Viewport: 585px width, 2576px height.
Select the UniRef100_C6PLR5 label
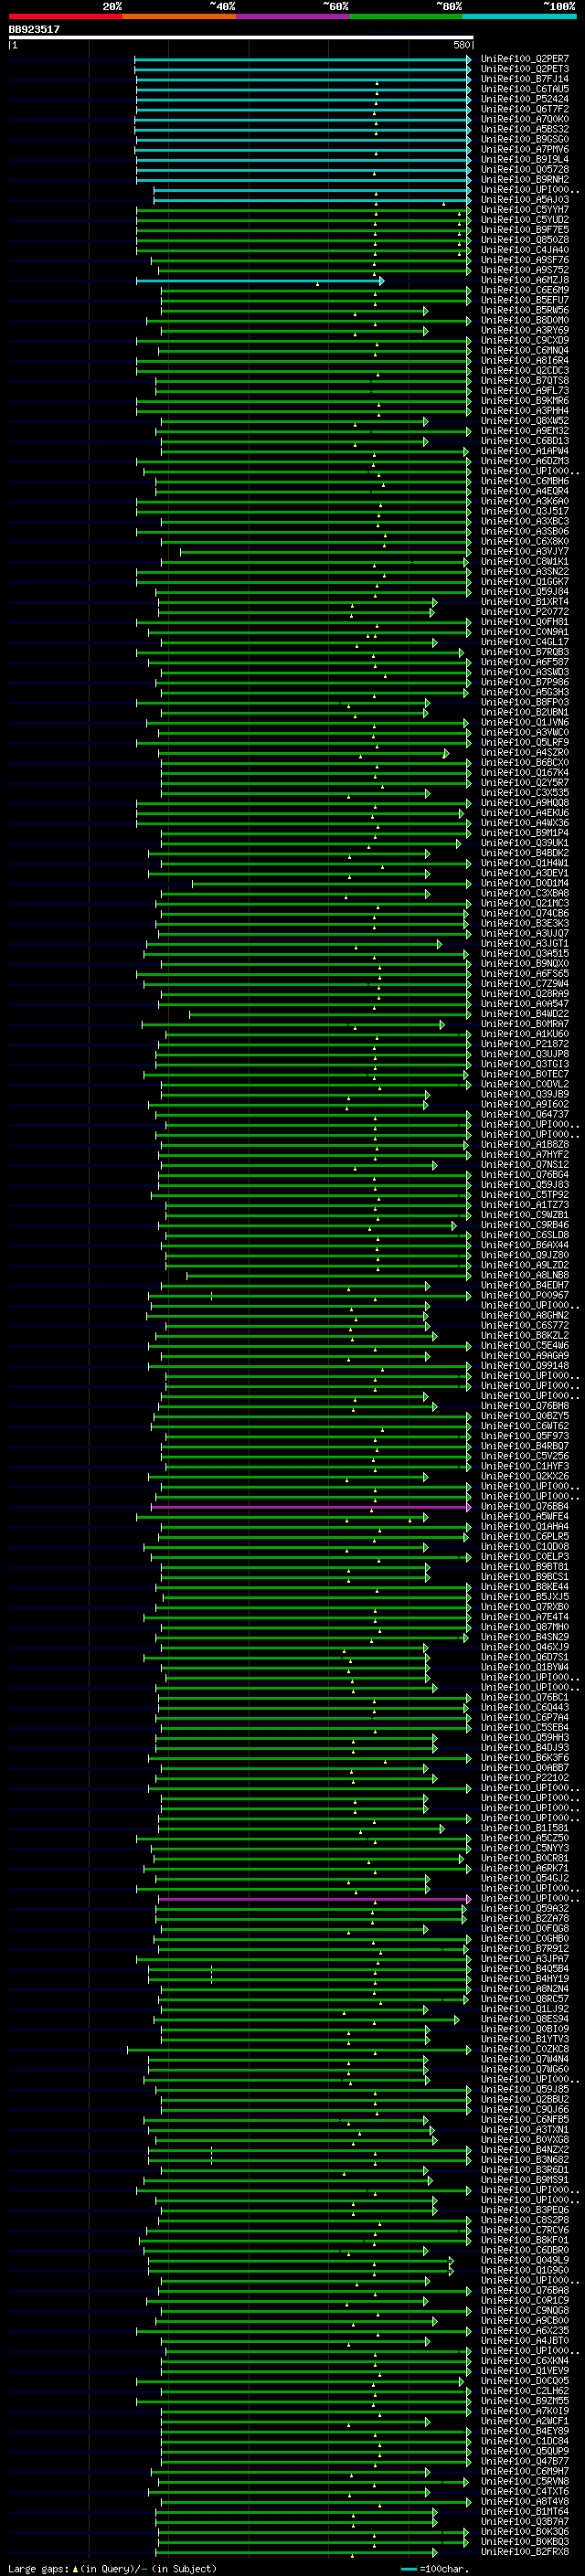[524, 1536]
